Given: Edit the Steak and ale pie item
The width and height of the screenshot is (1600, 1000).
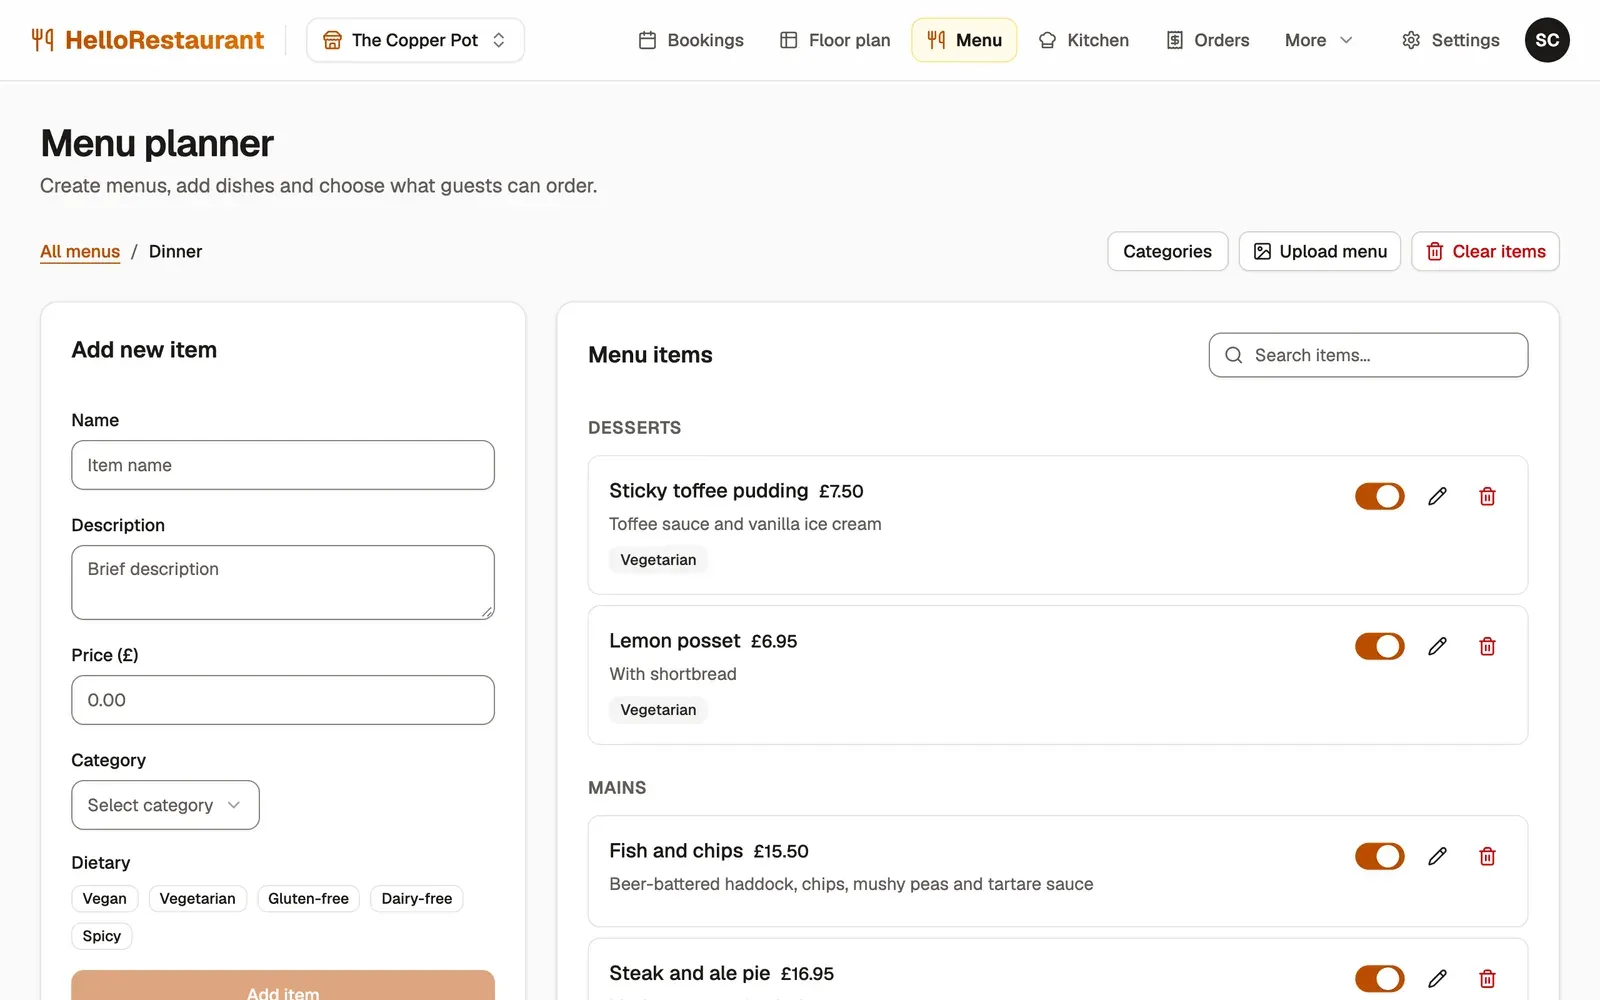Looking at the screenshot, I should 1437,978.
